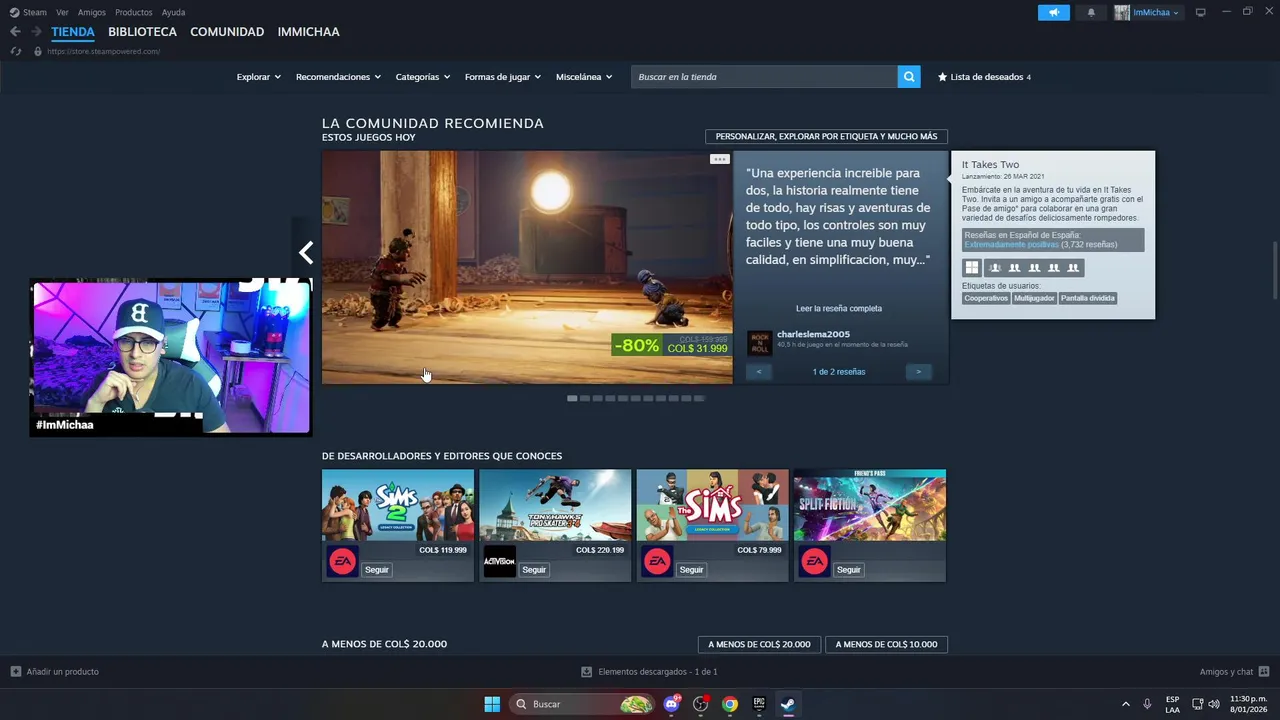Open the Amigos menu

91,12
